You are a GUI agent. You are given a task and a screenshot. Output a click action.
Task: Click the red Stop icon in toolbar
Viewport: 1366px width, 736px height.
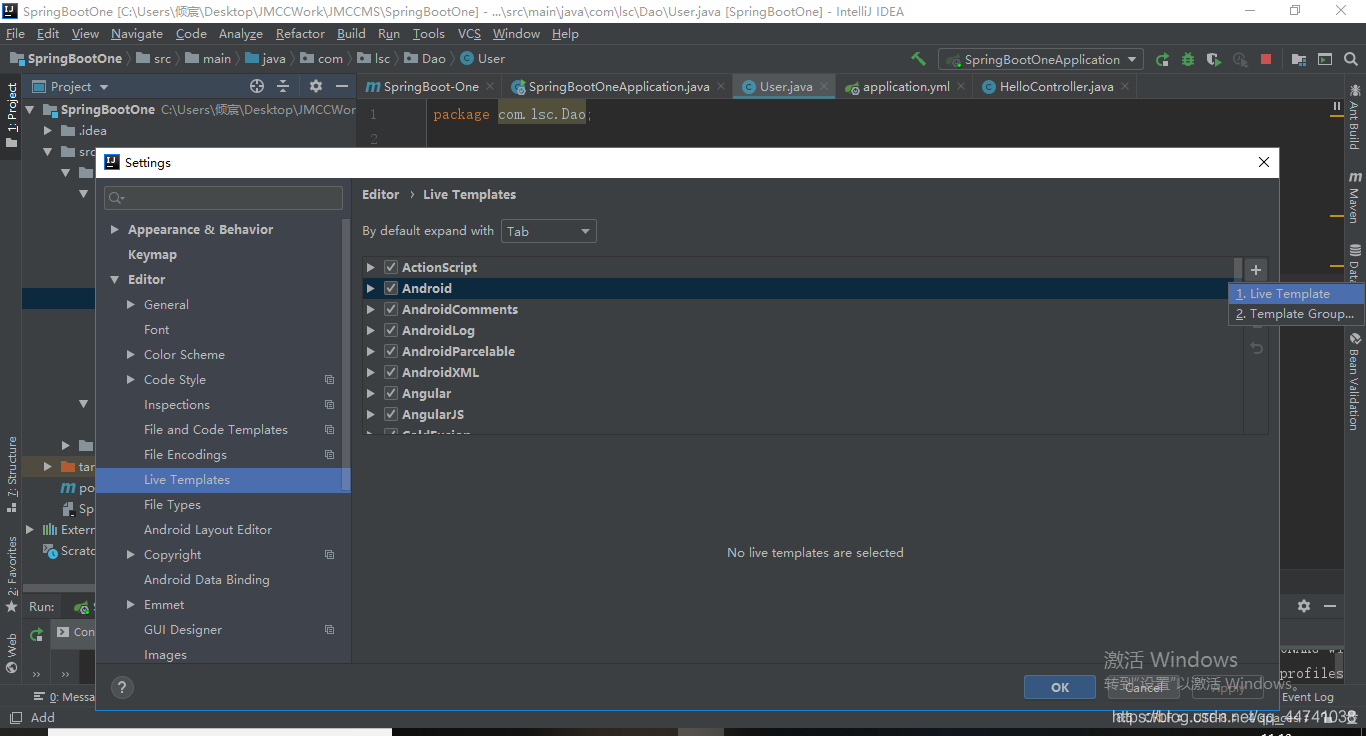pyautogui.click(x=1266, y=59)
